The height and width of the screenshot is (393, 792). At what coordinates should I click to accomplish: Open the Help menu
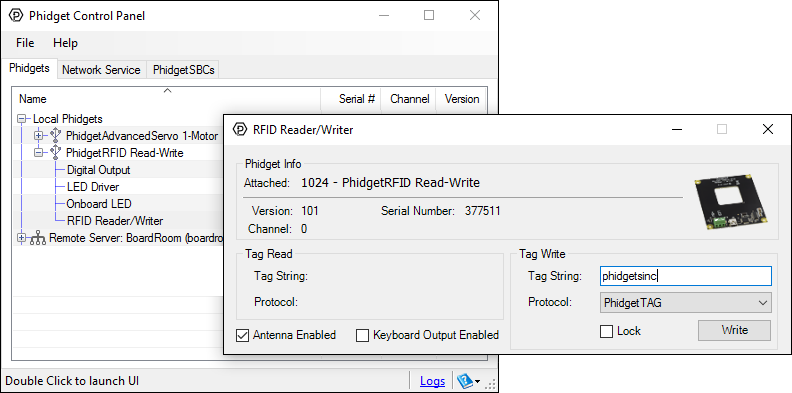point(65,43)
